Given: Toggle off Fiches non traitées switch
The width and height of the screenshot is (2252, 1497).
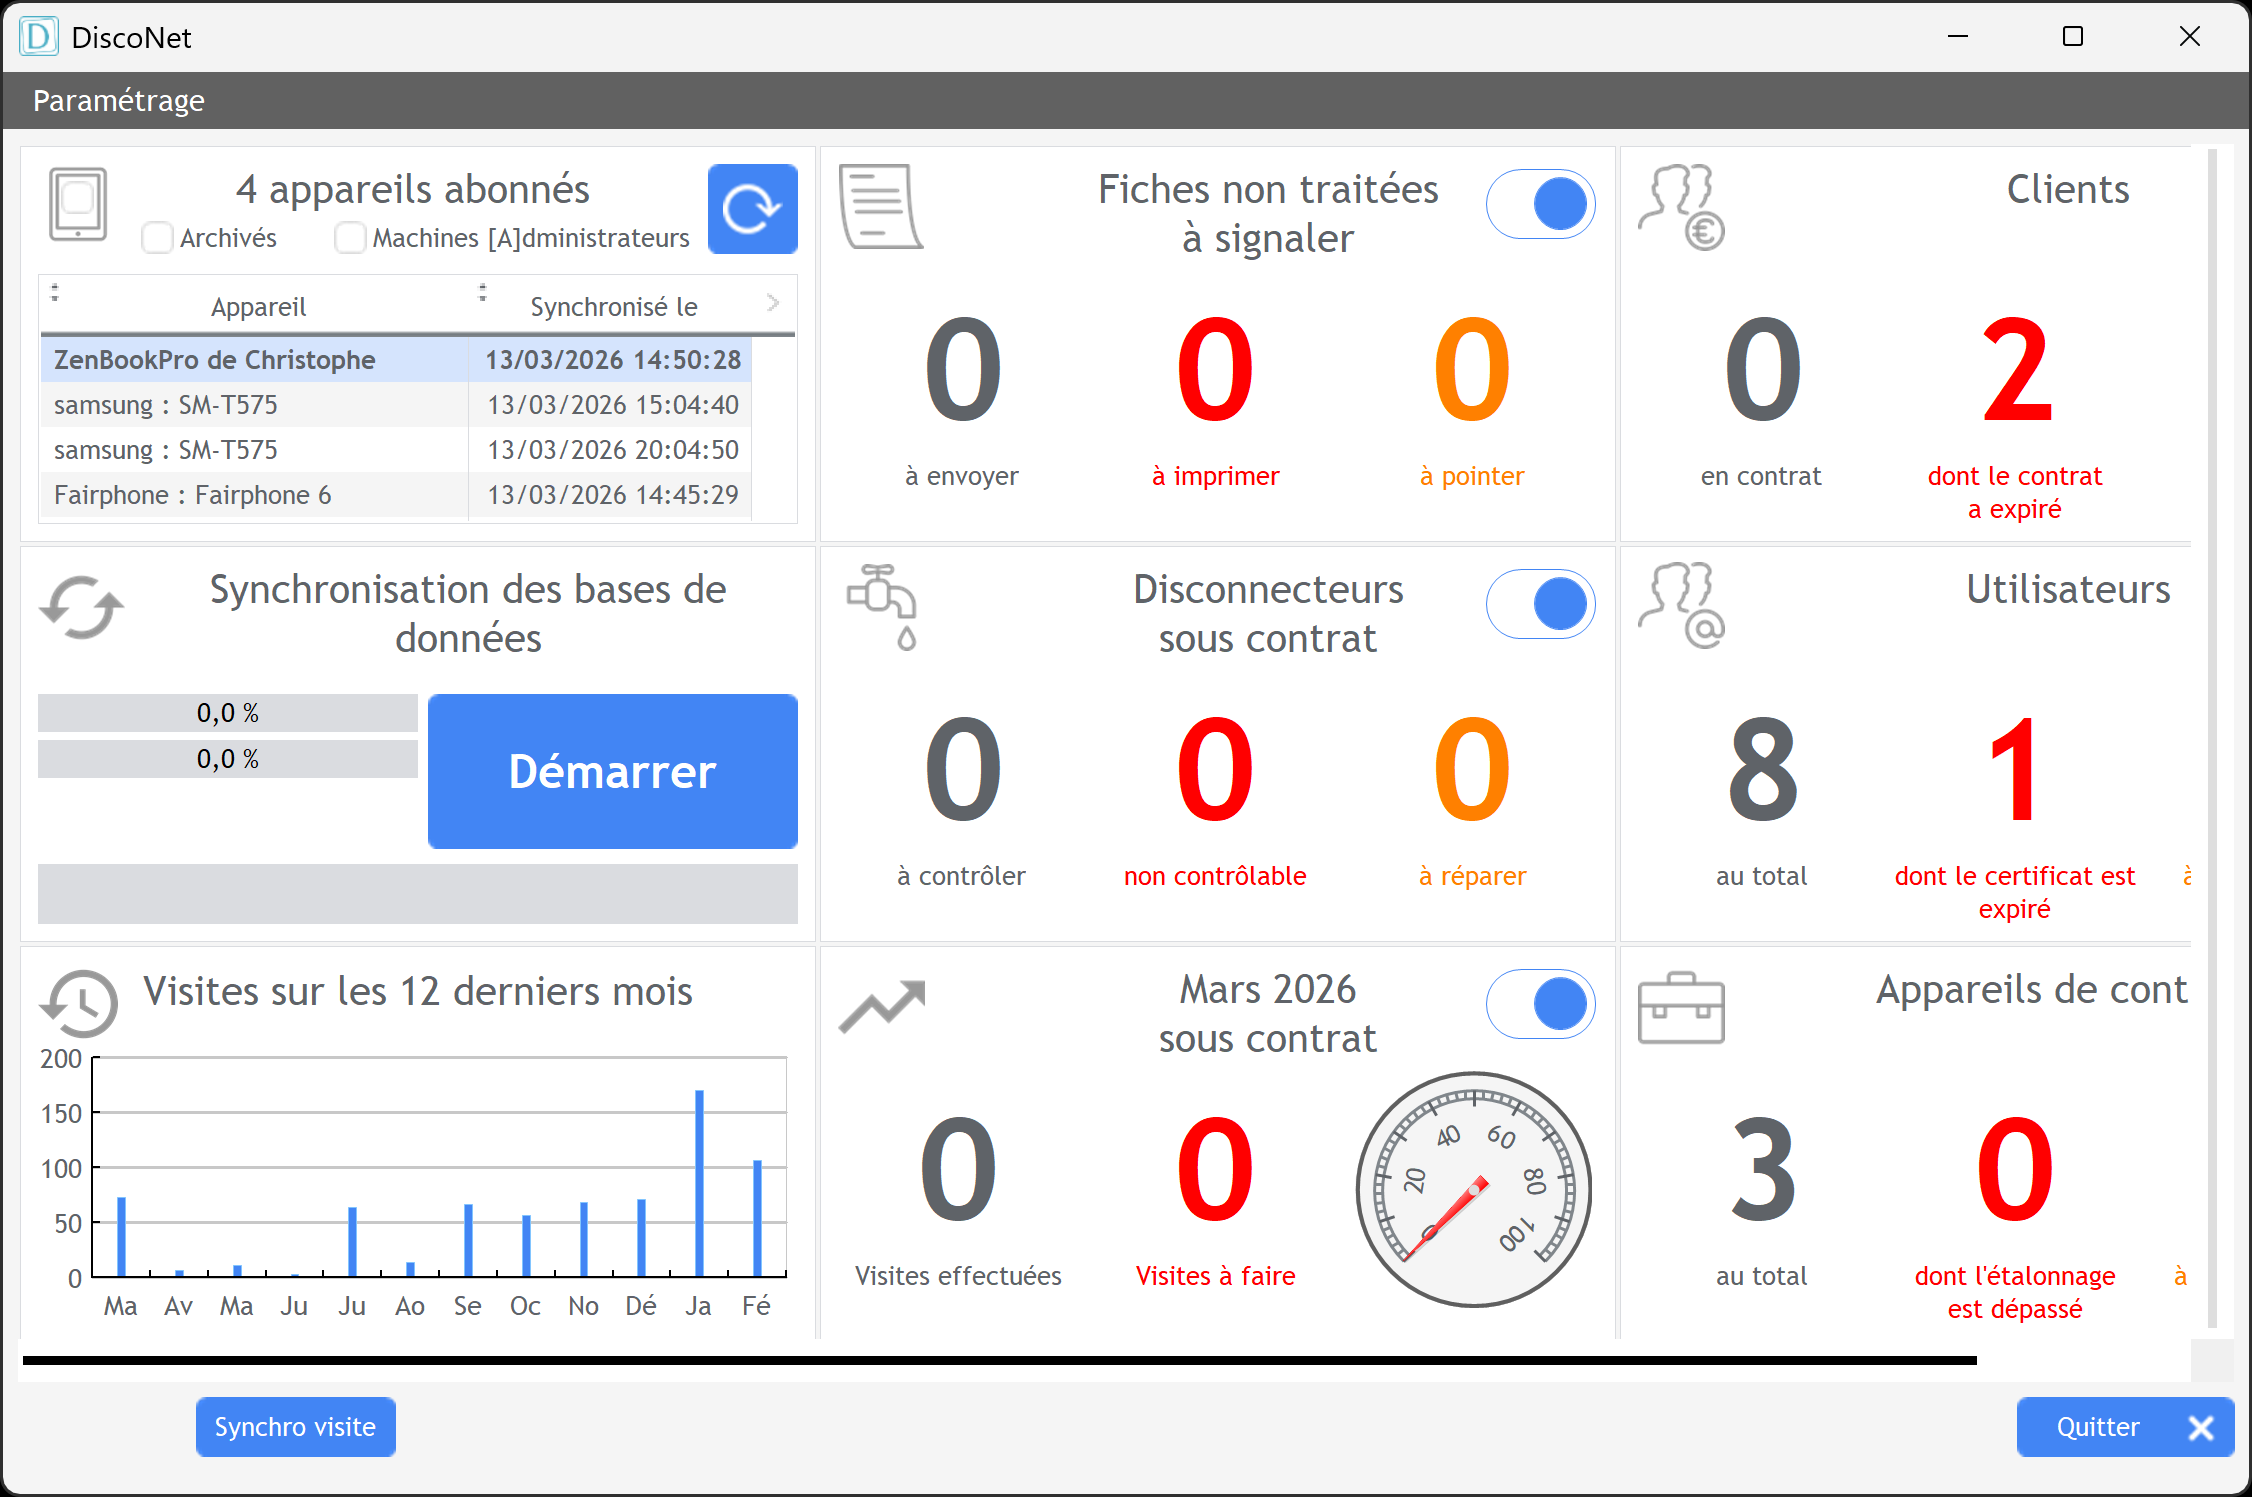Looking at the screenshot, I should click(1540, 204).
